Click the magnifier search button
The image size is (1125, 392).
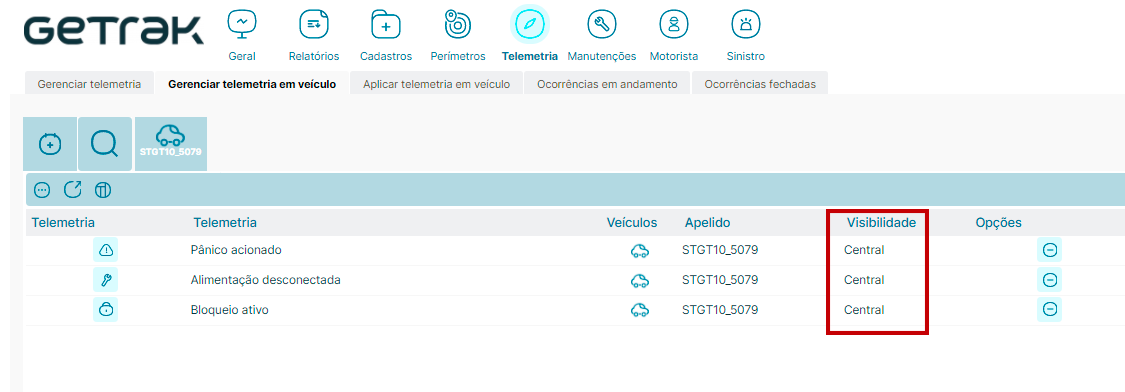[x=105, y=144]
